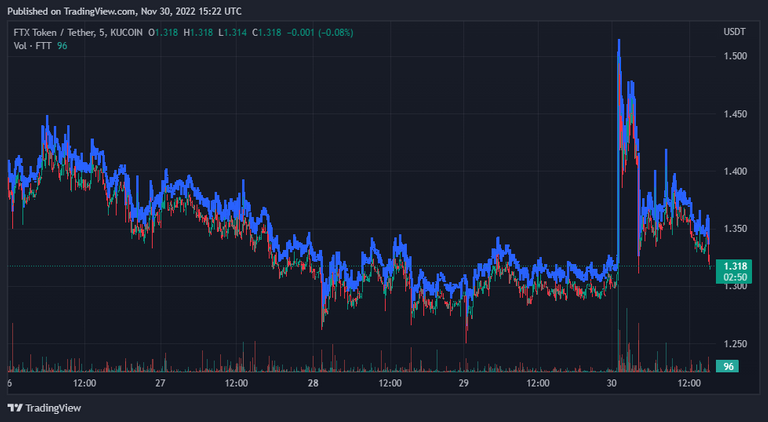The image size is (768, 422).
Task: Click the date label 29 on the time axis
Action: click(x=464, y=383)
